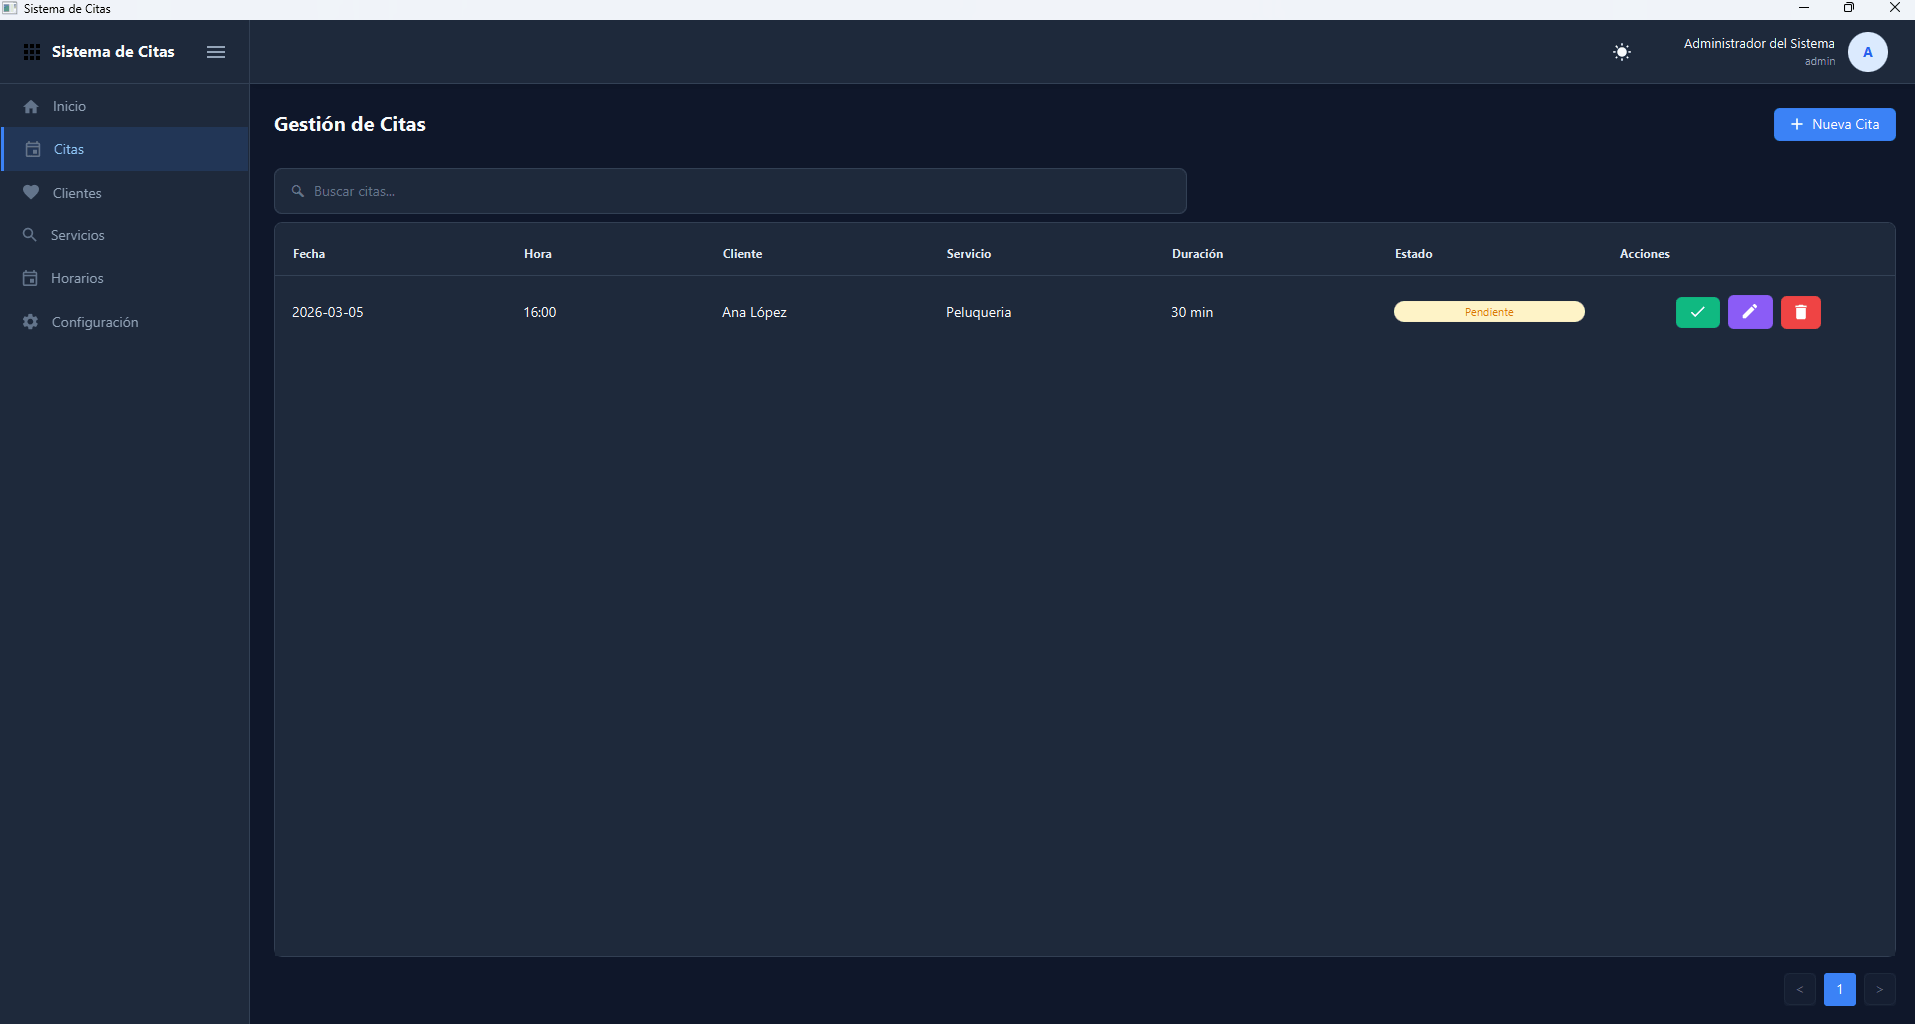
Task: Select Citas in the sidebar
Action: [x=69, y=149]
